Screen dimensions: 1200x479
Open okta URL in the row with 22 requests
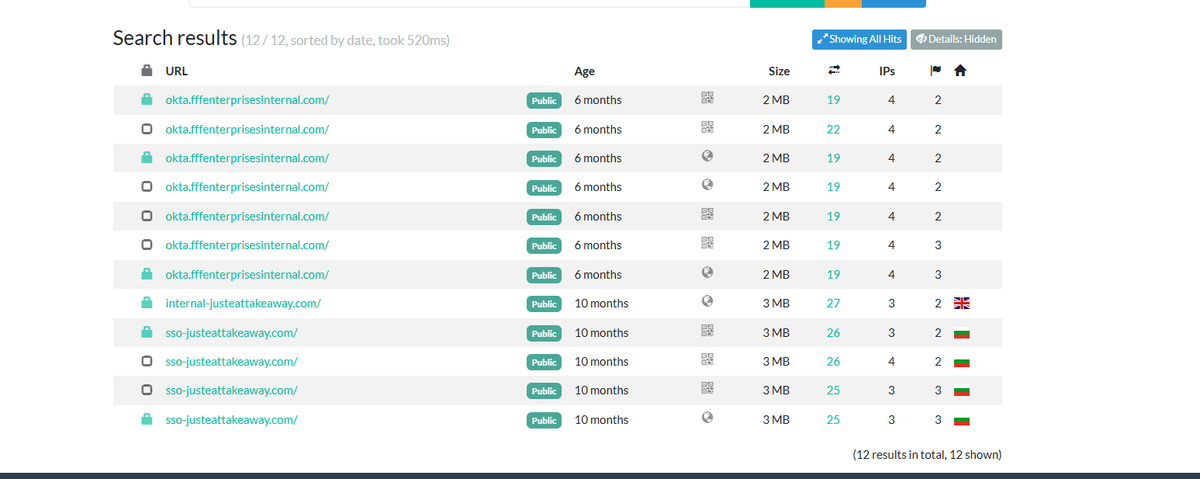247,129
